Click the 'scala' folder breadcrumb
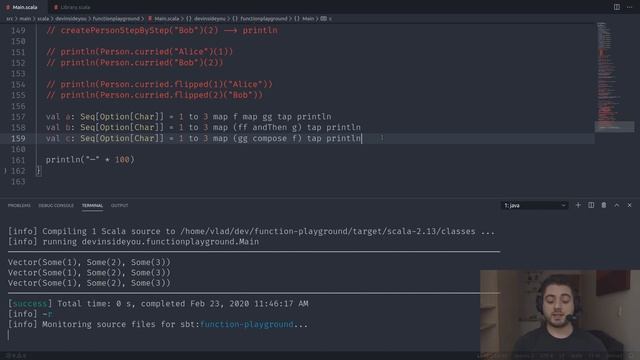The height and width of the screenshot is (360, 640). (x=43, y=19)
